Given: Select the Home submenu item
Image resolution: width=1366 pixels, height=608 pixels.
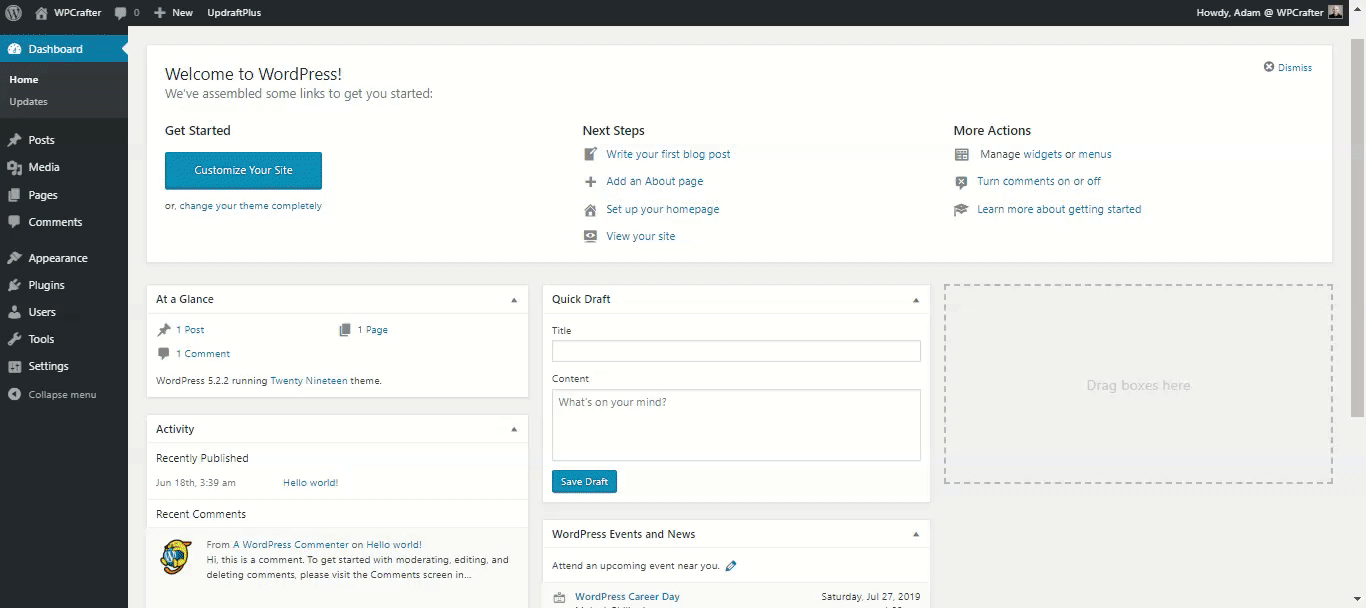Looking at the screenshot, I should [24, 80].
